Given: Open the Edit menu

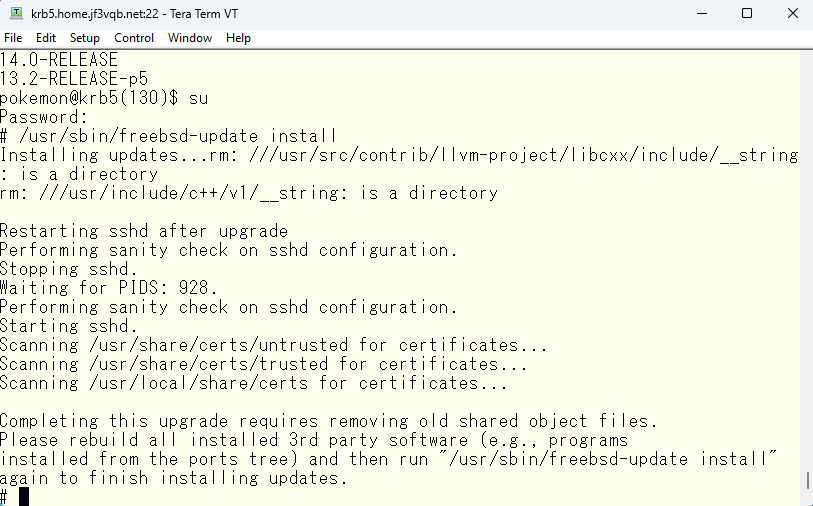Looking at the screenshot, I should (46, 38).
